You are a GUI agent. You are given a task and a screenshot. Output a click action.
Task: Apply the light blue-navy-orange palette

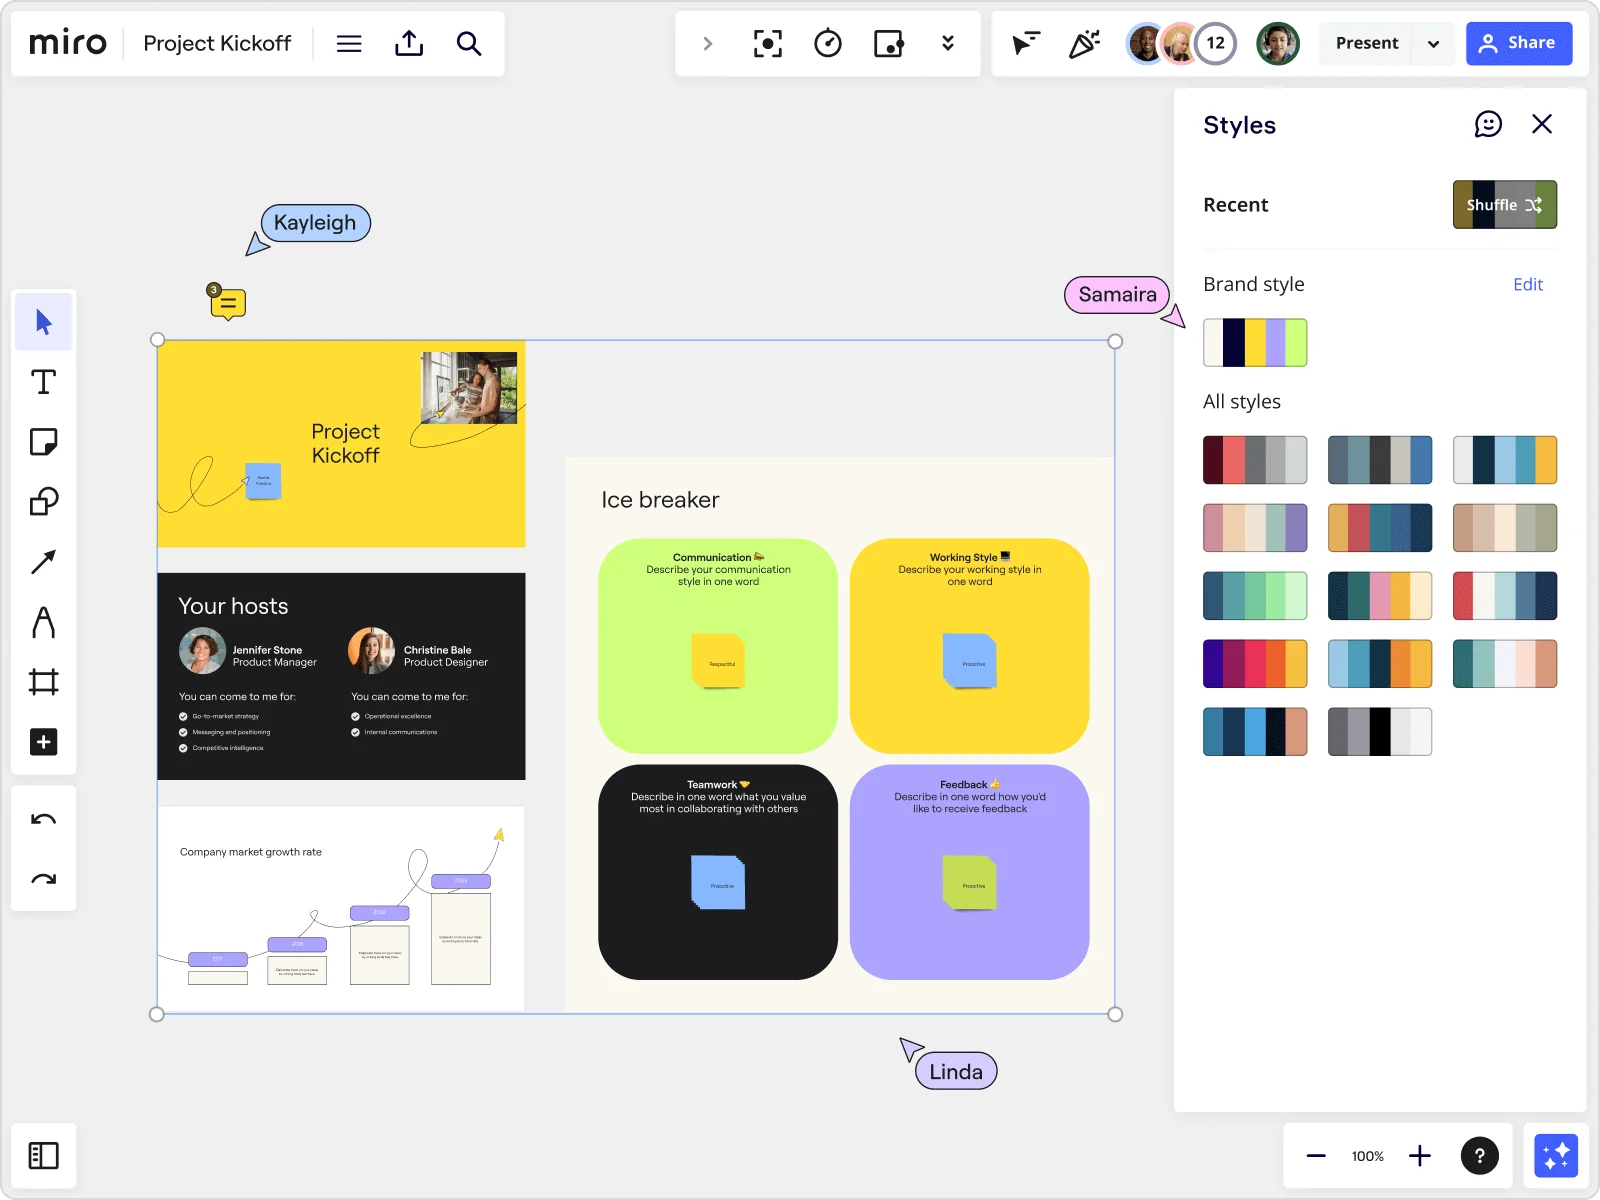(x=1380, y=664)
